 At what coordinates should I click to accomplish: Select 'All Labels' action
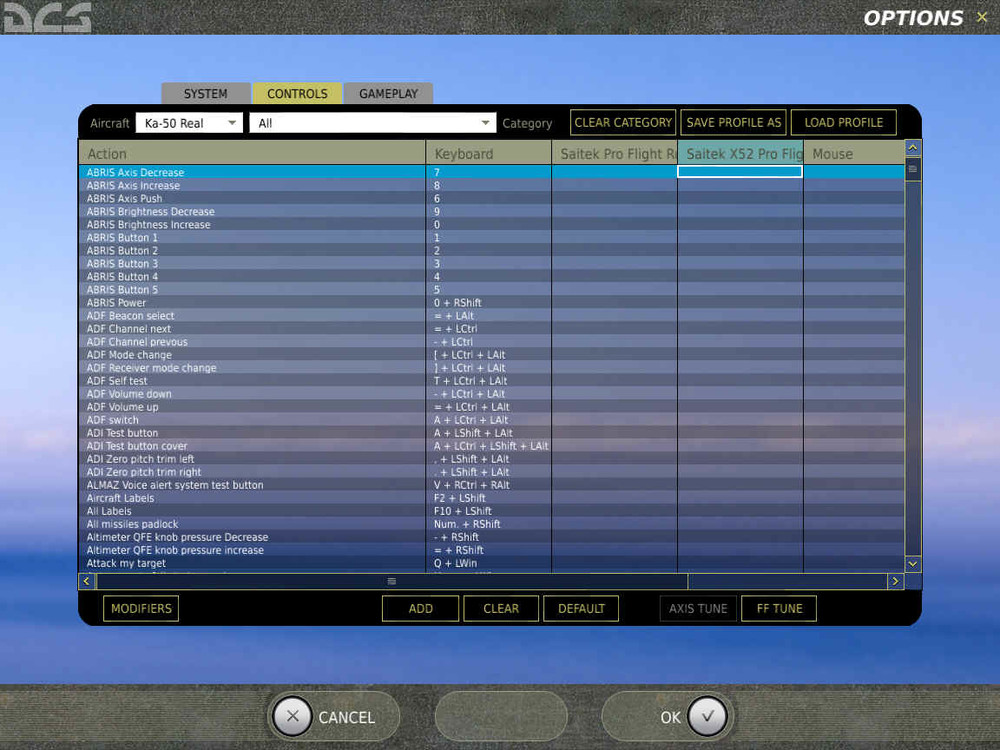pos(109,511)
